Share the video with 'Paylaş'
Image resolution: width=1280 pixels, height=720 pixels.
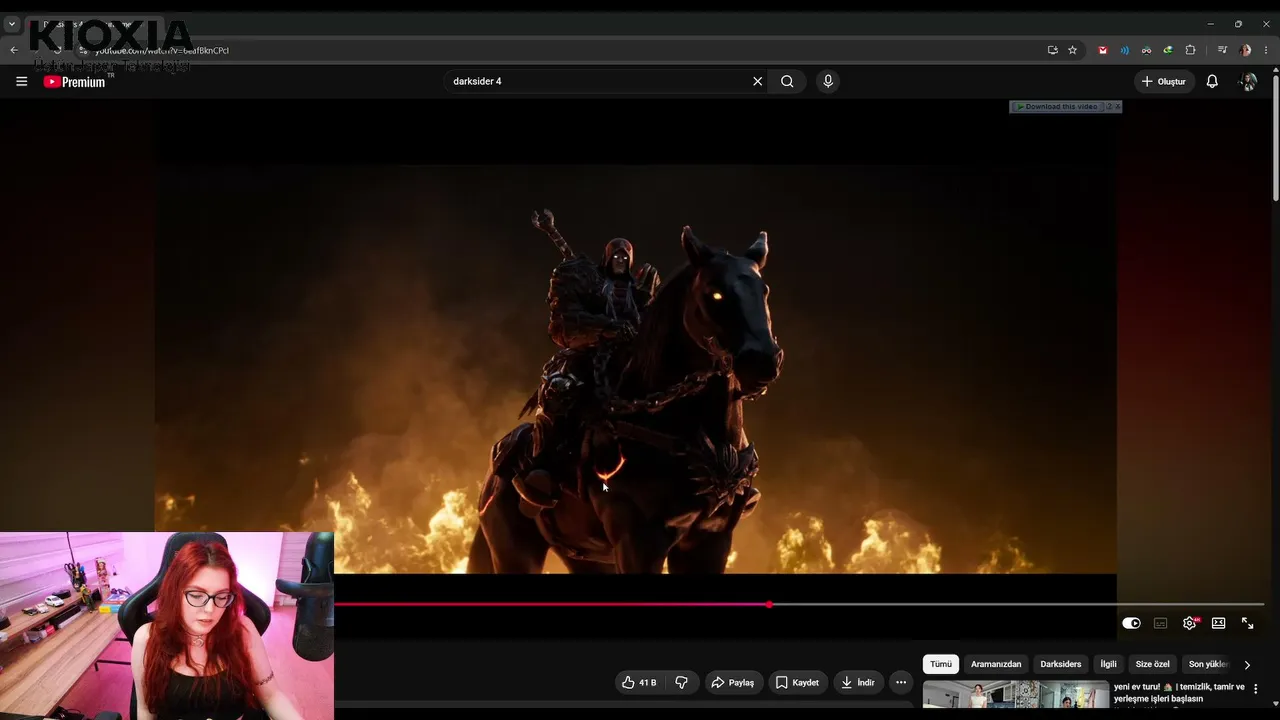click(x=733, y=682)
